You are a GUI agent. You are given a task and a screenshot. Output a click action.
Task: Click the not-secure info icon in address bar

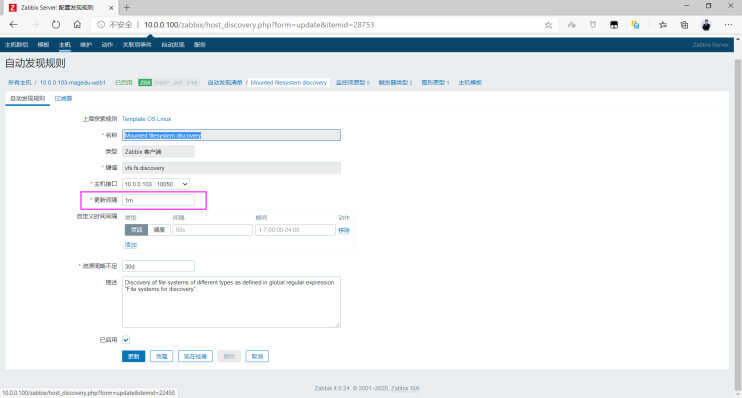point(101,25)
